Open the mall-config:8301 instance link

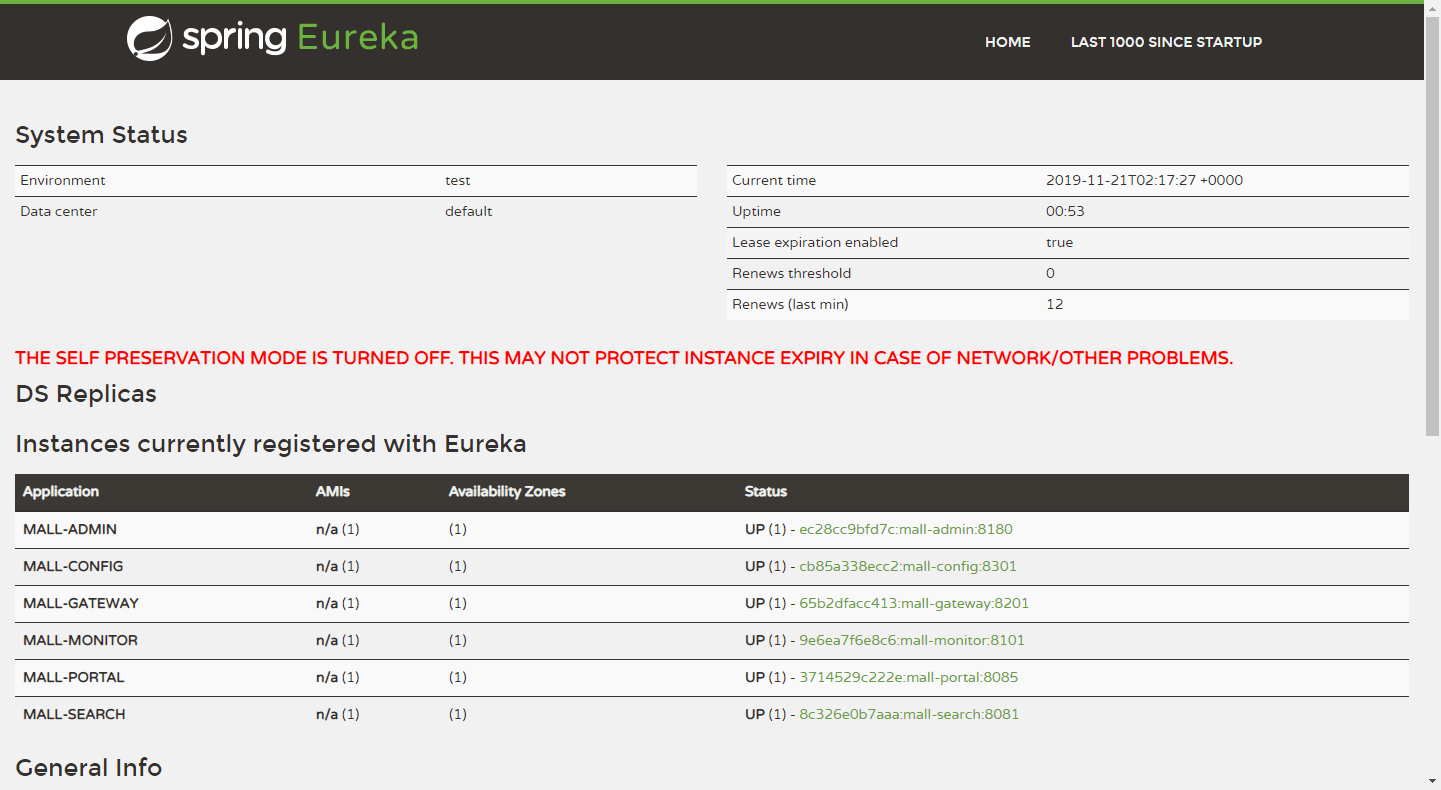pyautogui.click(x=907, y=566)
